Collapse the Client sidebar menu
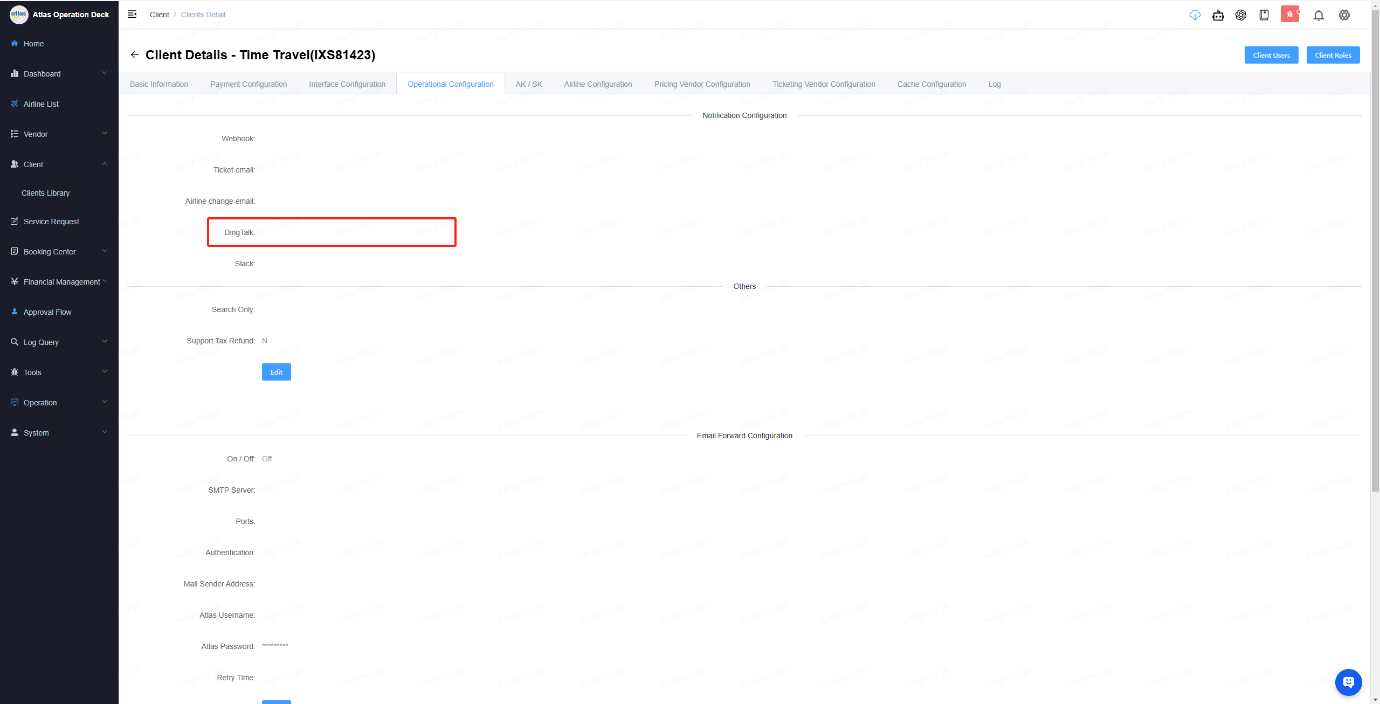This screenshot has height=704, width=1380. [x=59, y=164]
